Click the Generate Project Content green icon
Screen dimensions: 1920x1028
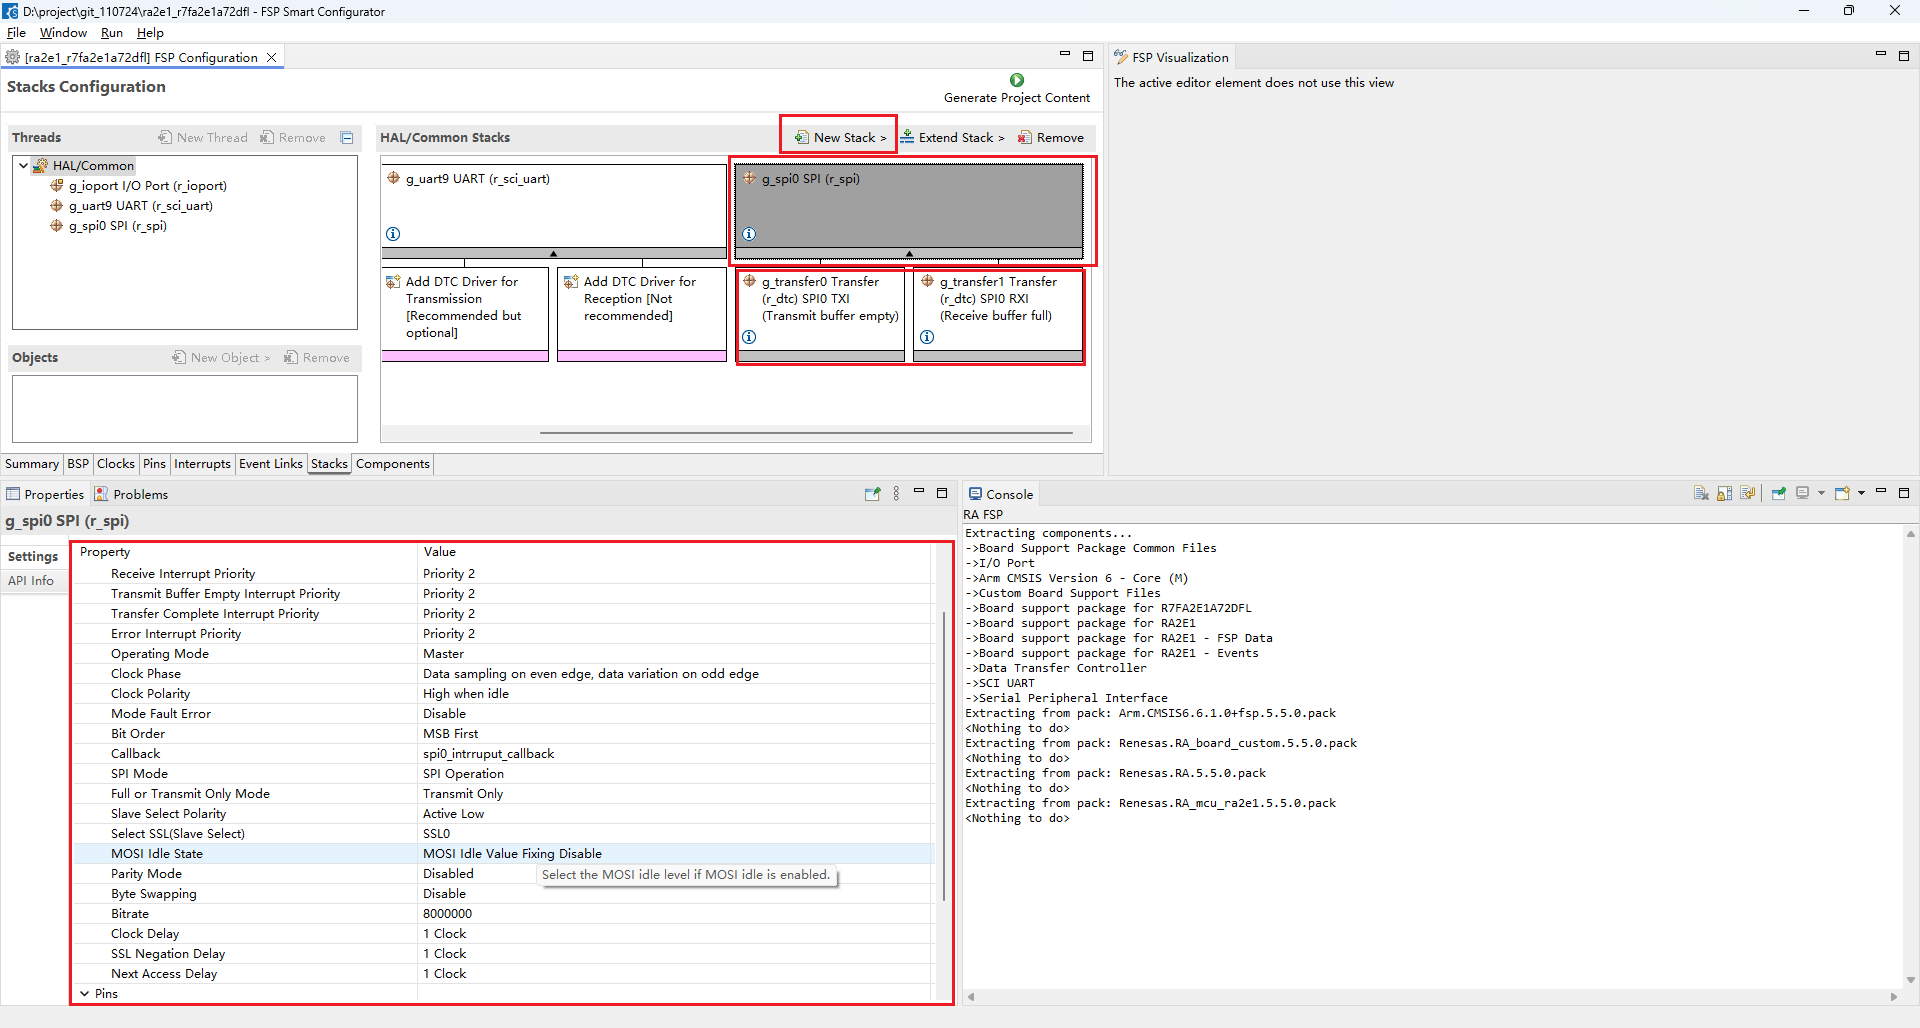1016,80
